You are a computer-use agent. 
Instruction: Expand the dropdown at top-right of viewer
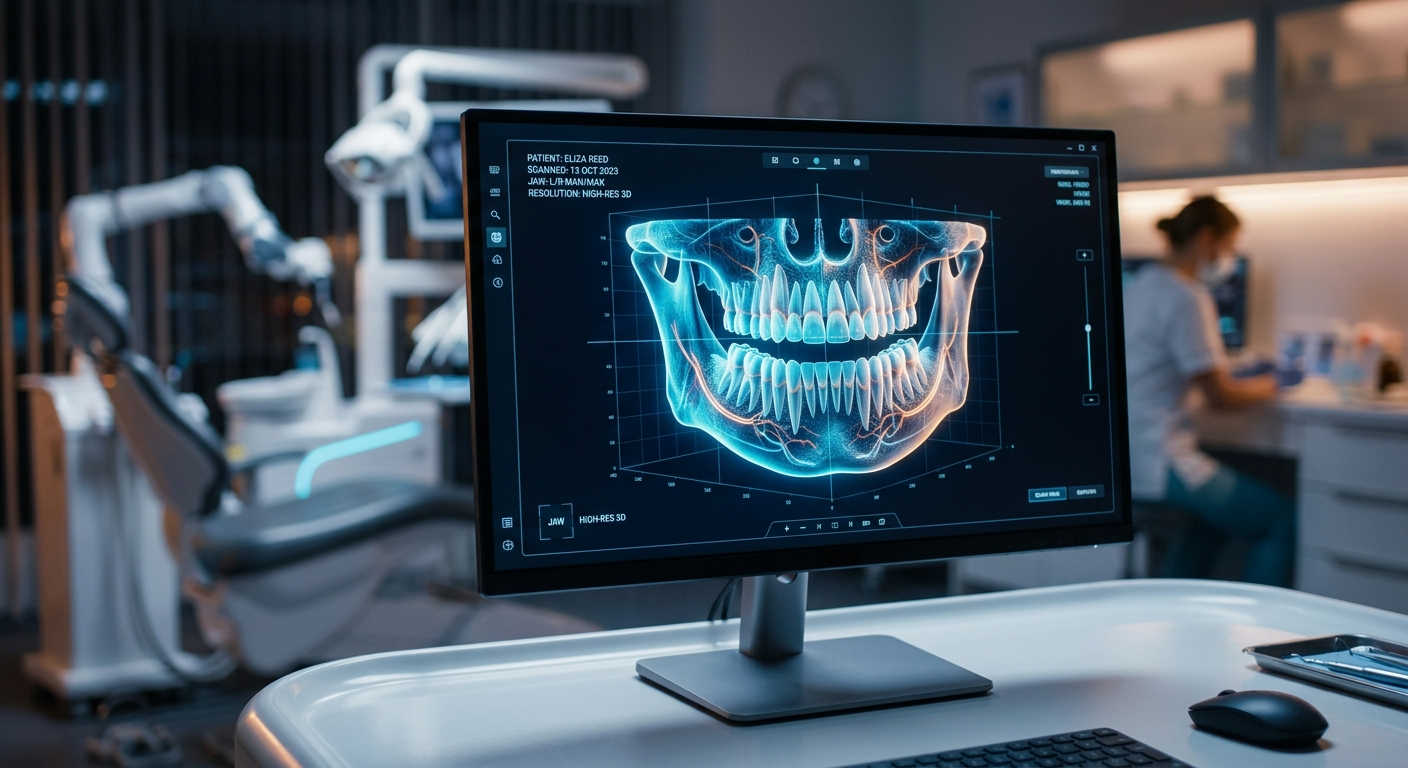click(1067, 172)
